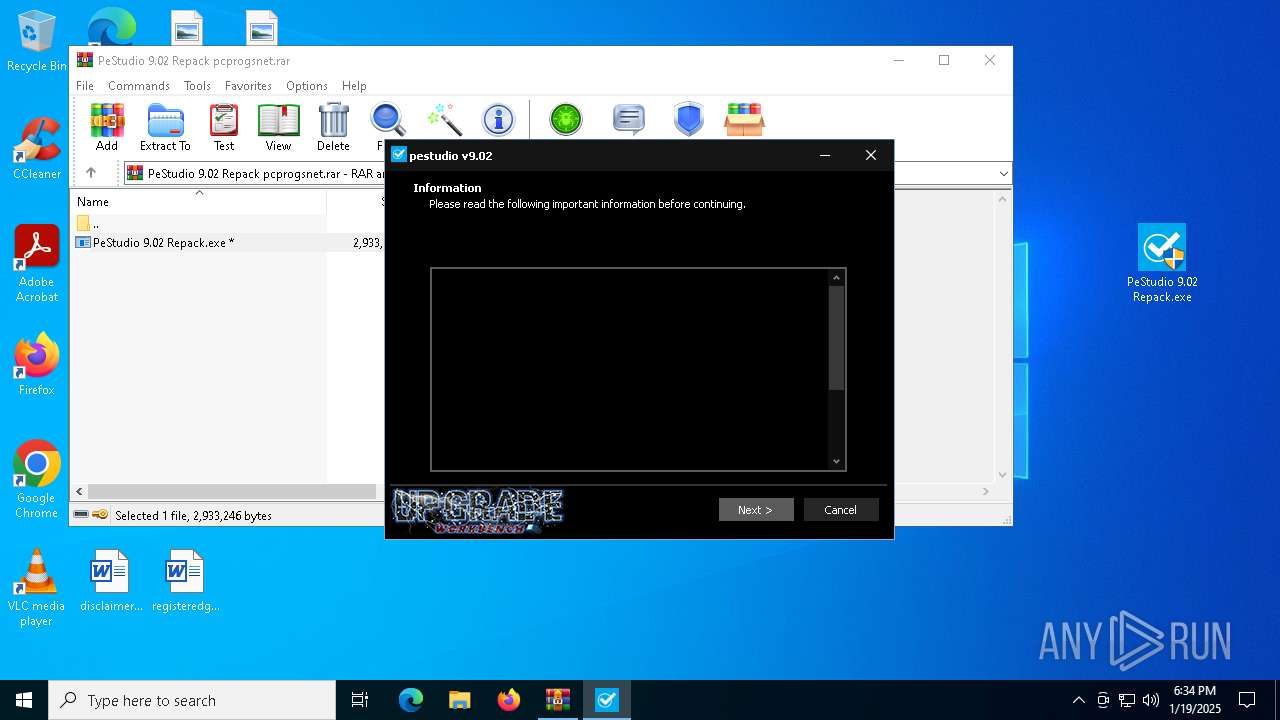This screenshot has height=720, width=1280.
Task: Open Microsoft Edge from taskbar
Action: (411, 700)
